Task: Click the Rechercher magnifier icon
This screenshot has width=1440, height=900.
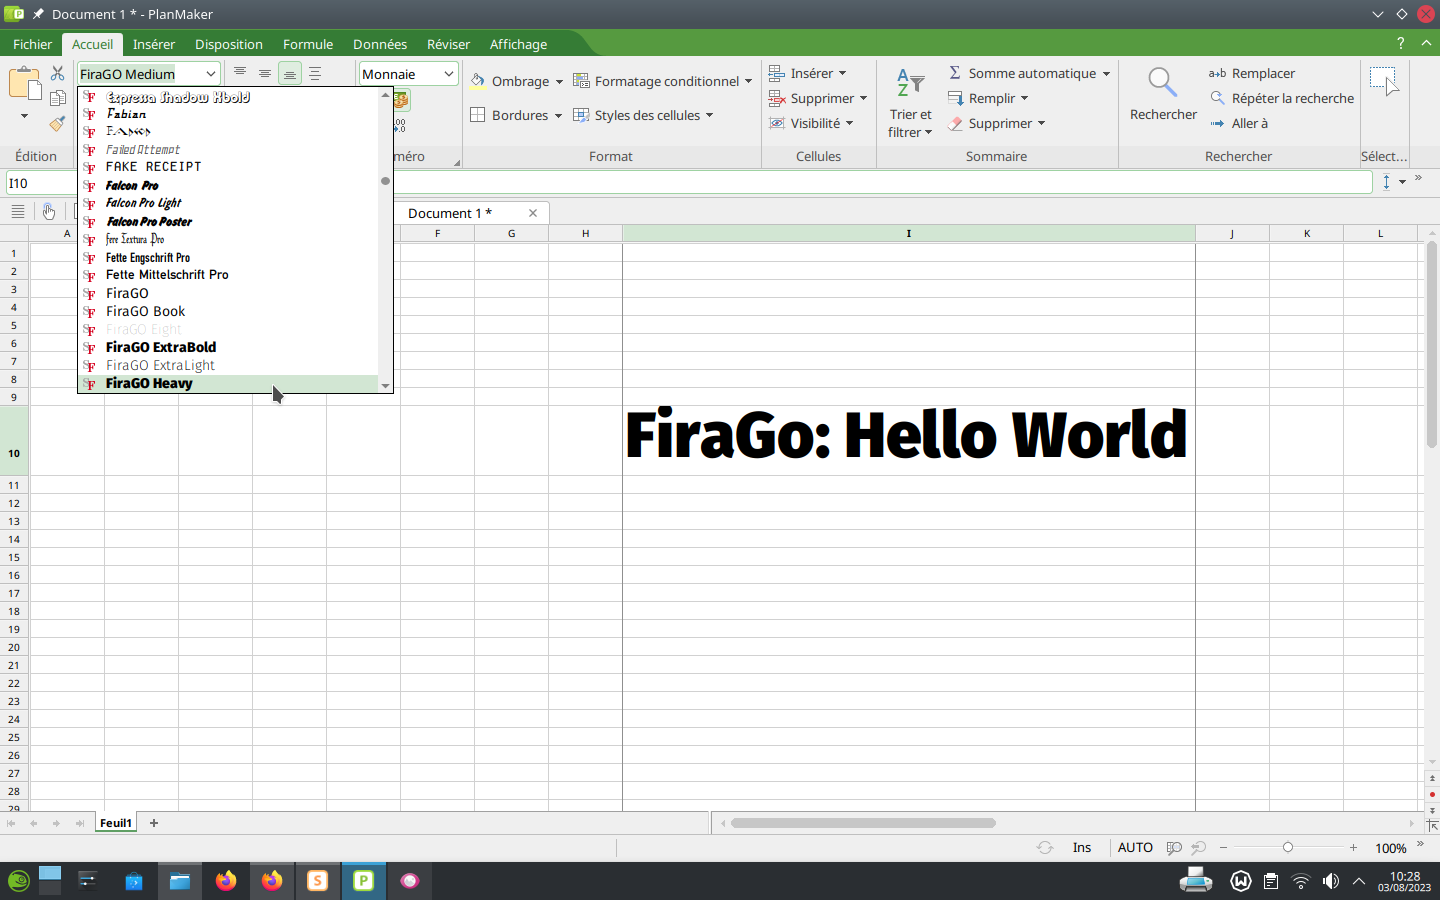Action: click(1162, 82)
